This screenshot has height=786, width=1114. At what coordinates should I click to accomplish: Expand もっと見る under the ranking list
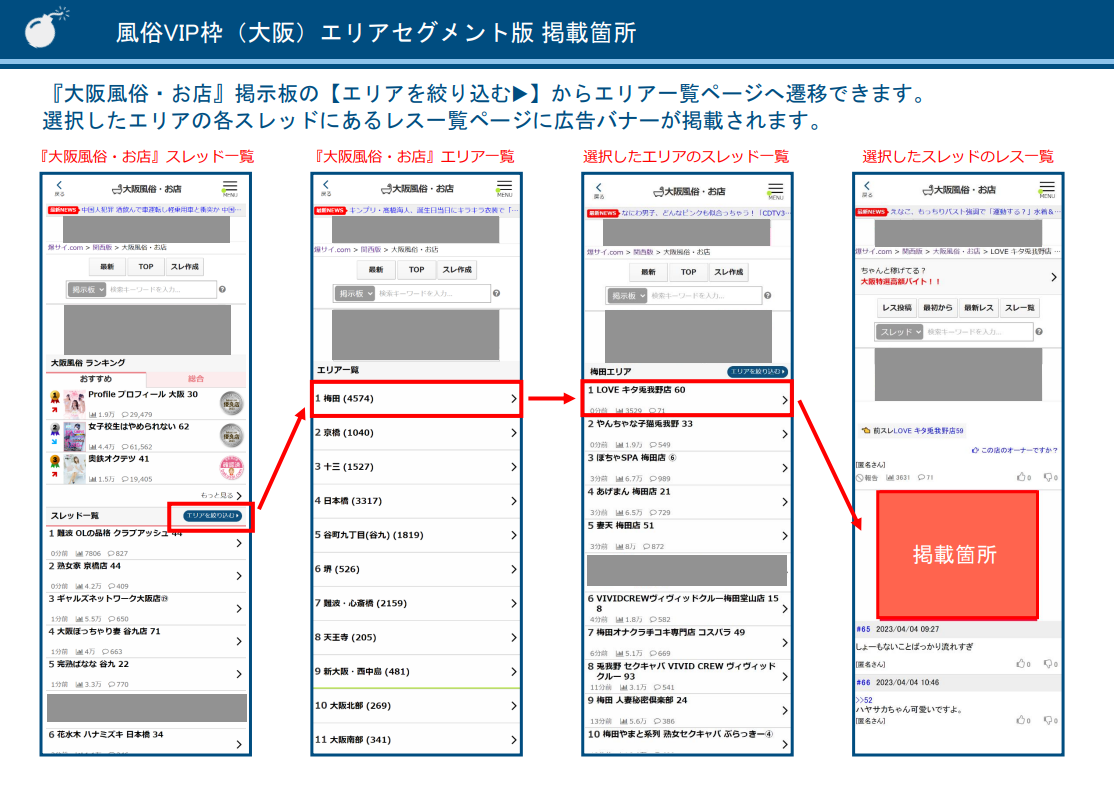click(221, 495)
